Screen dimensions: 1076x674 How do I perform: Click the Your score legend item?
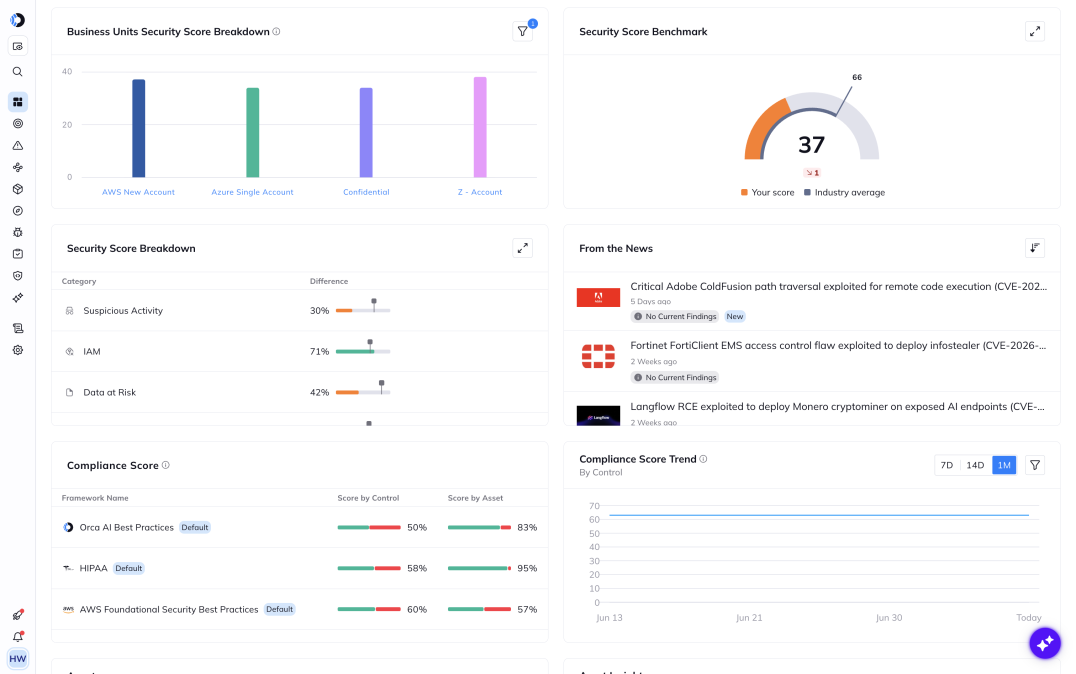tap(767, 193)
